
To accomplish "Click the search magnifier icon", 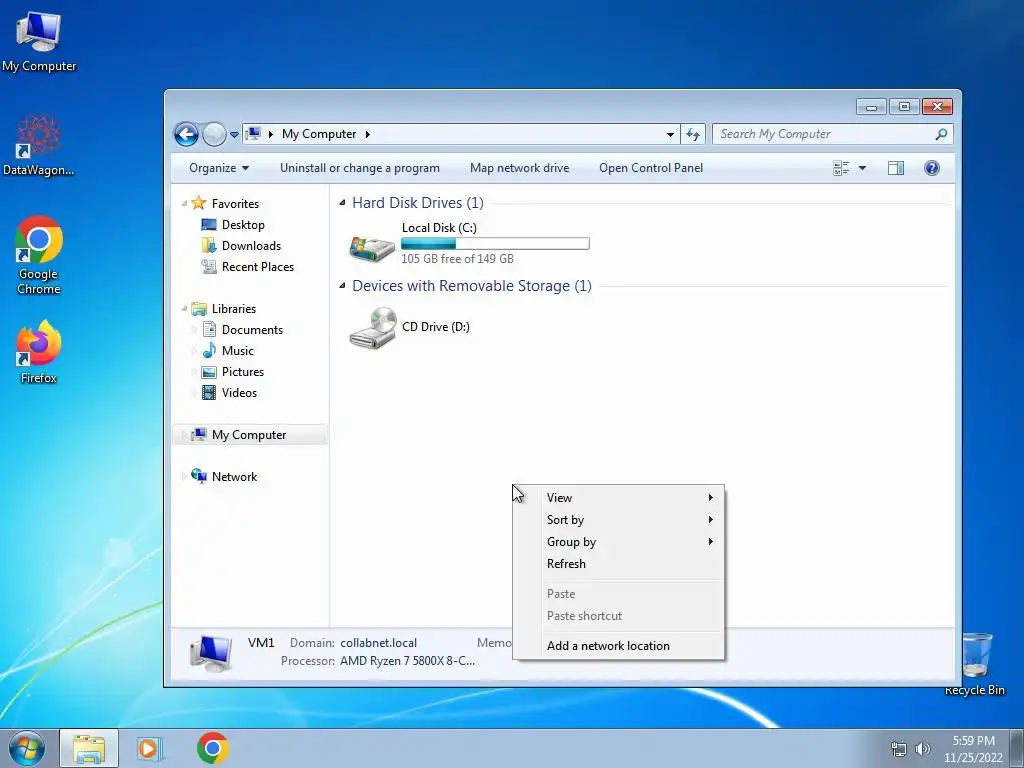I will 941,135.
